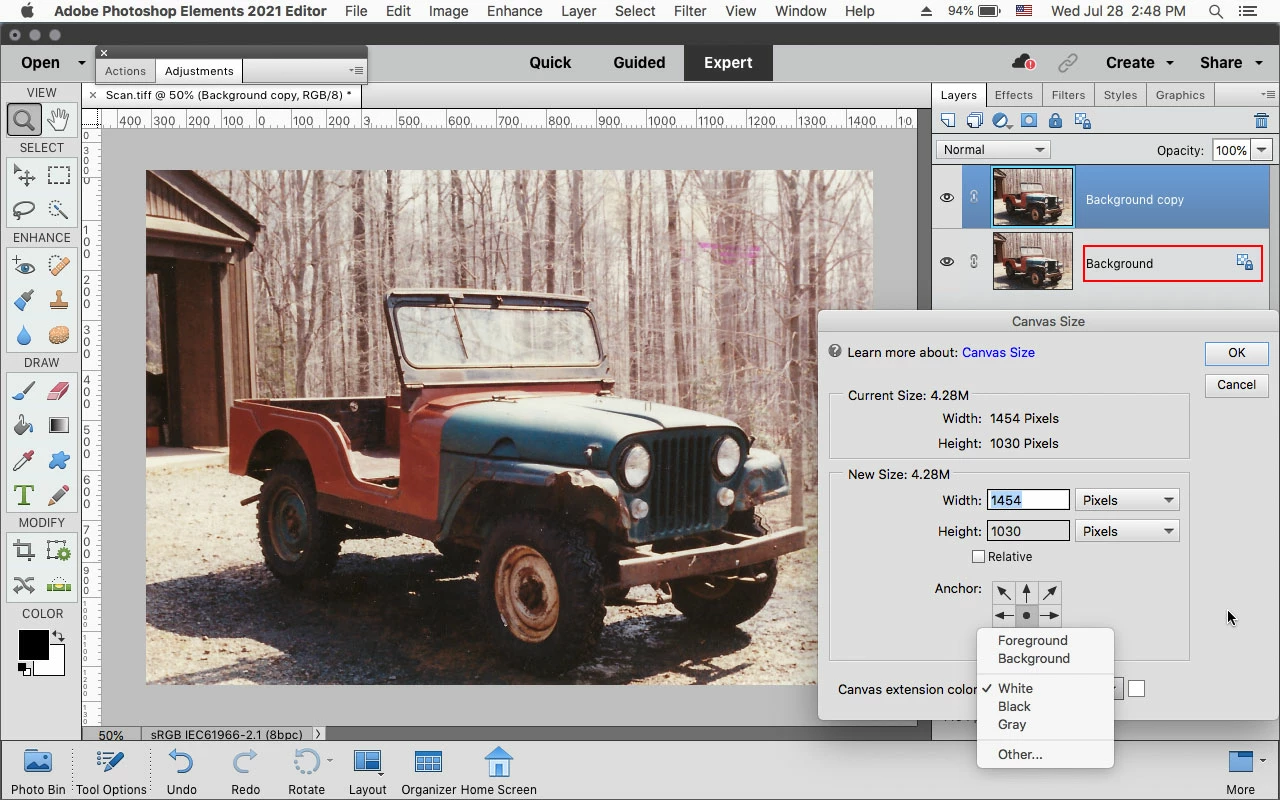Select the Custom Shape tool
Image resolution: width=1280 pixels, height=800 pixels.
[x=59, y=461]
